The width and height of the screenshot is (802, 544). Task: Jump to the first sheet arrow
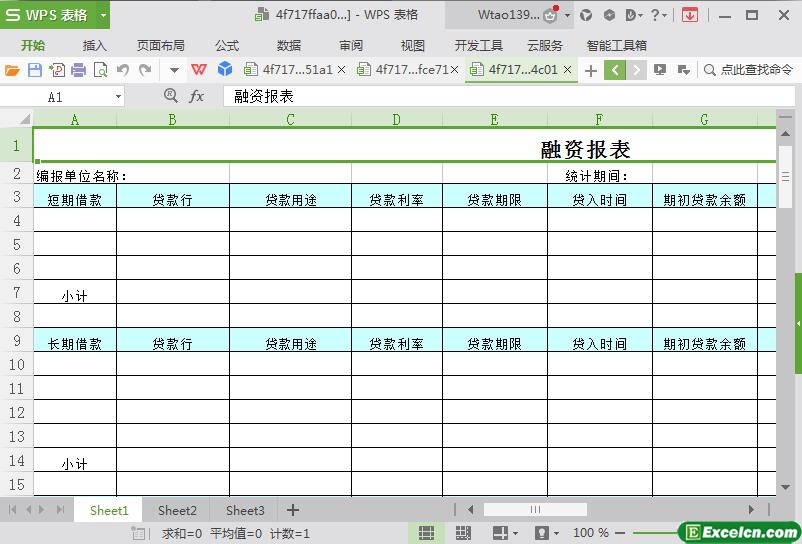[x=13, y=510]
